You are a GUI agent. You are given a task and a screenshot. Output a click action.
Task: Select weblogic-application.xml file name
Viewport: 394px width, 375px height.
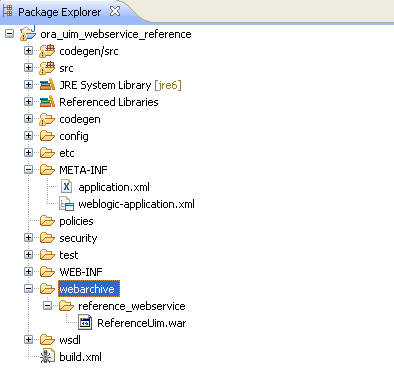136,204
